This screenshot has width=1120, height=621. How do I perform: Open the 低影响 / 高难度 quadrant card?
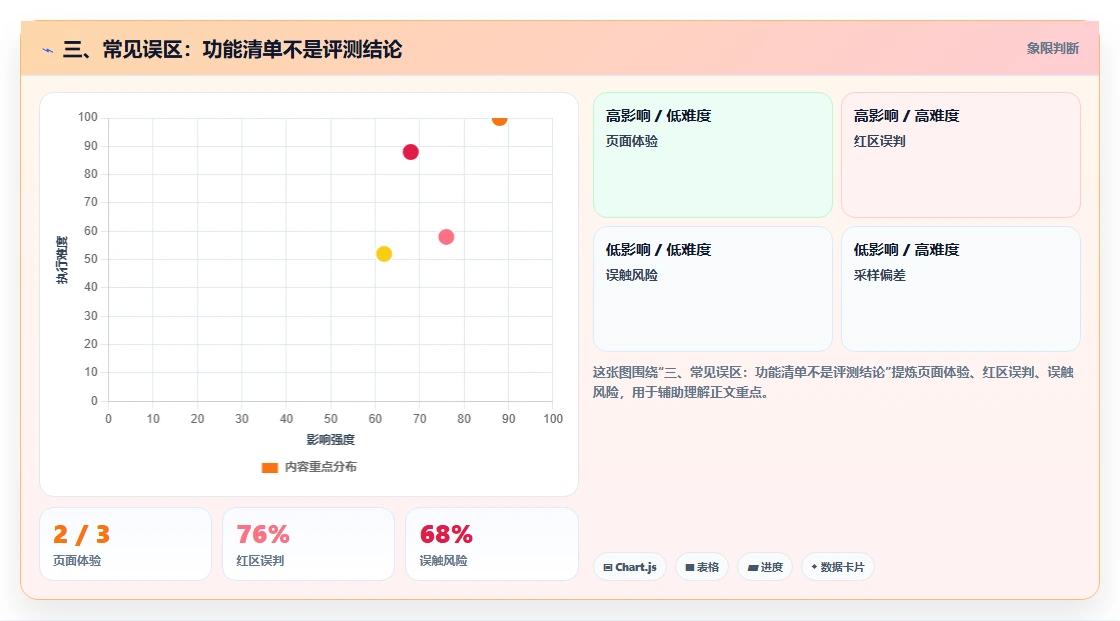961,289
